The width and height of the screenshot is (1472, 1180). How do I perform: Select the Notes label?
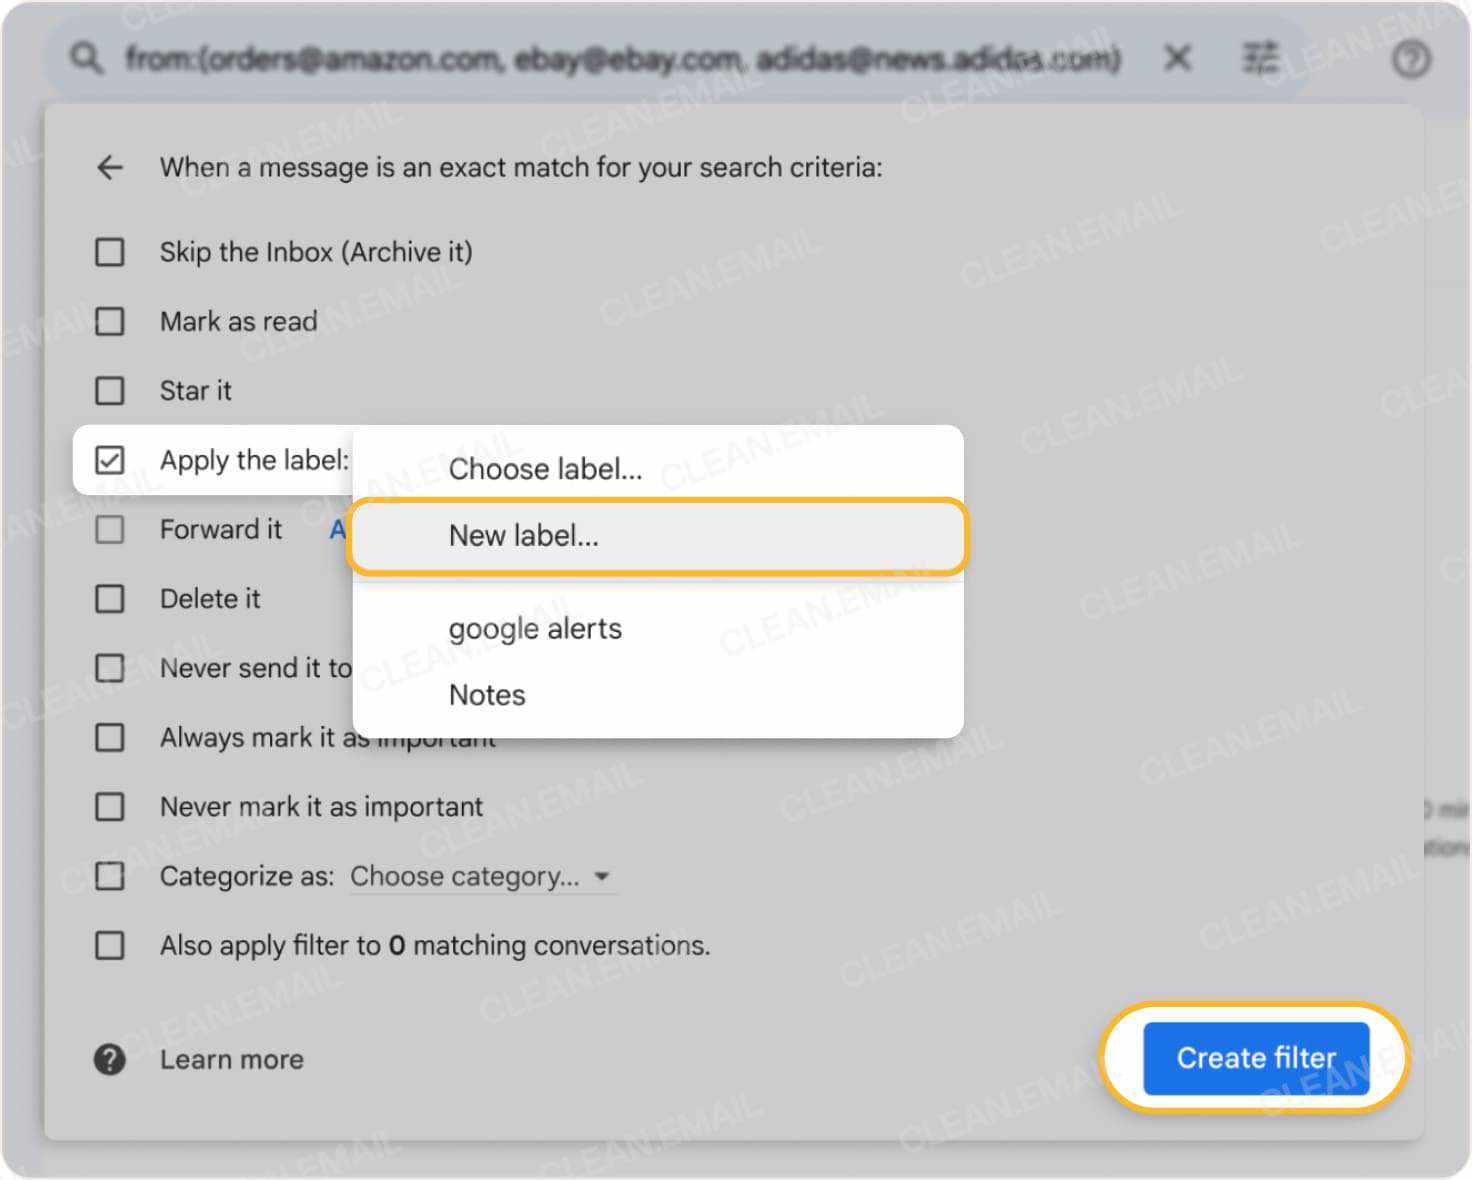point(487,694)
